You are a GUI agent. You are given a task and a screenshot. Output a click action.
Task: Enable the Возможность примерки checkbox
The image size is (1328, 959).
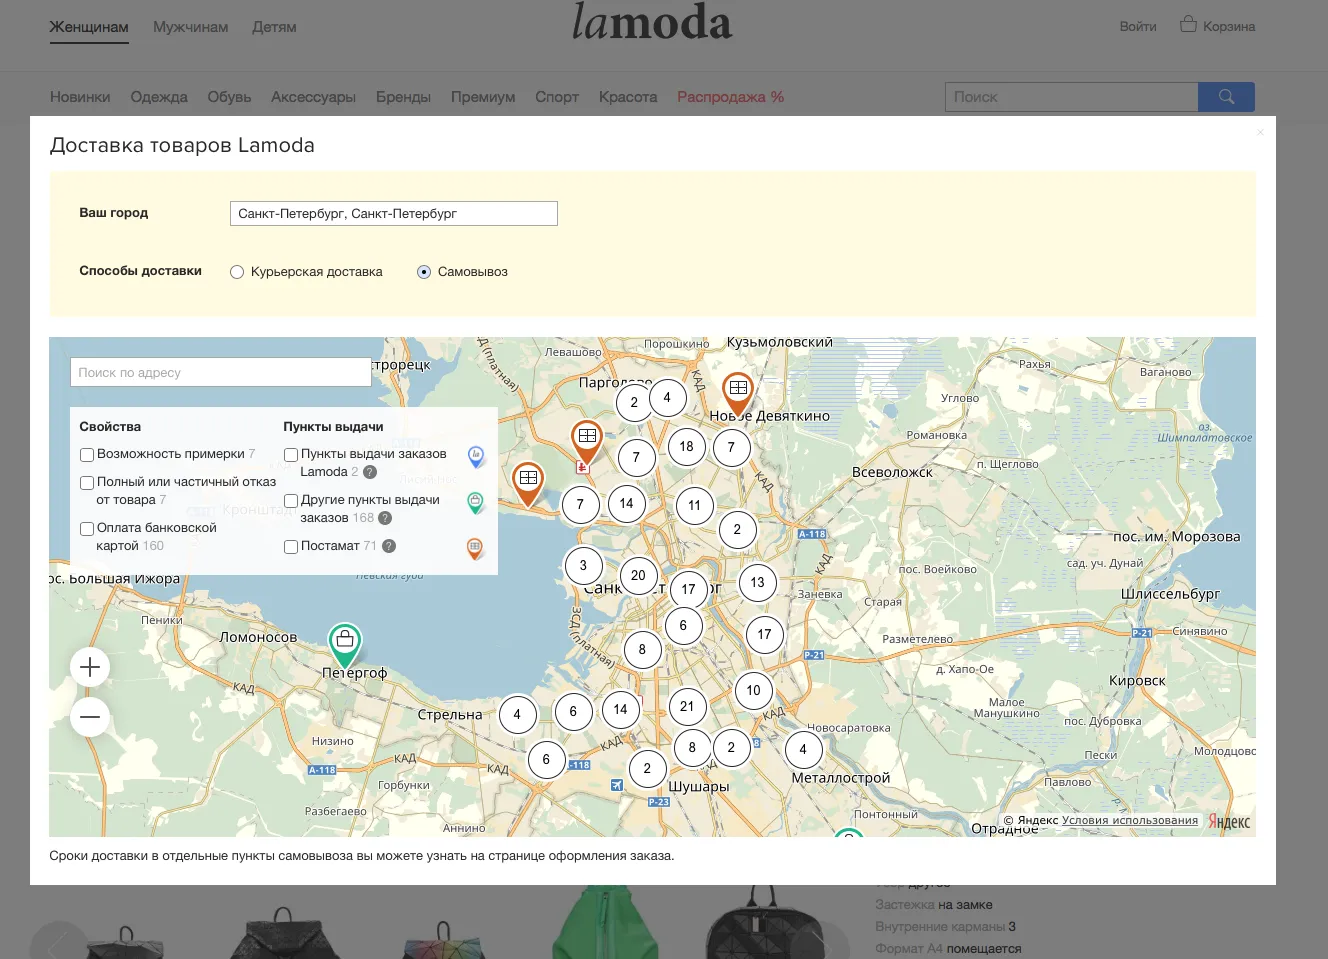click(87, 455)
